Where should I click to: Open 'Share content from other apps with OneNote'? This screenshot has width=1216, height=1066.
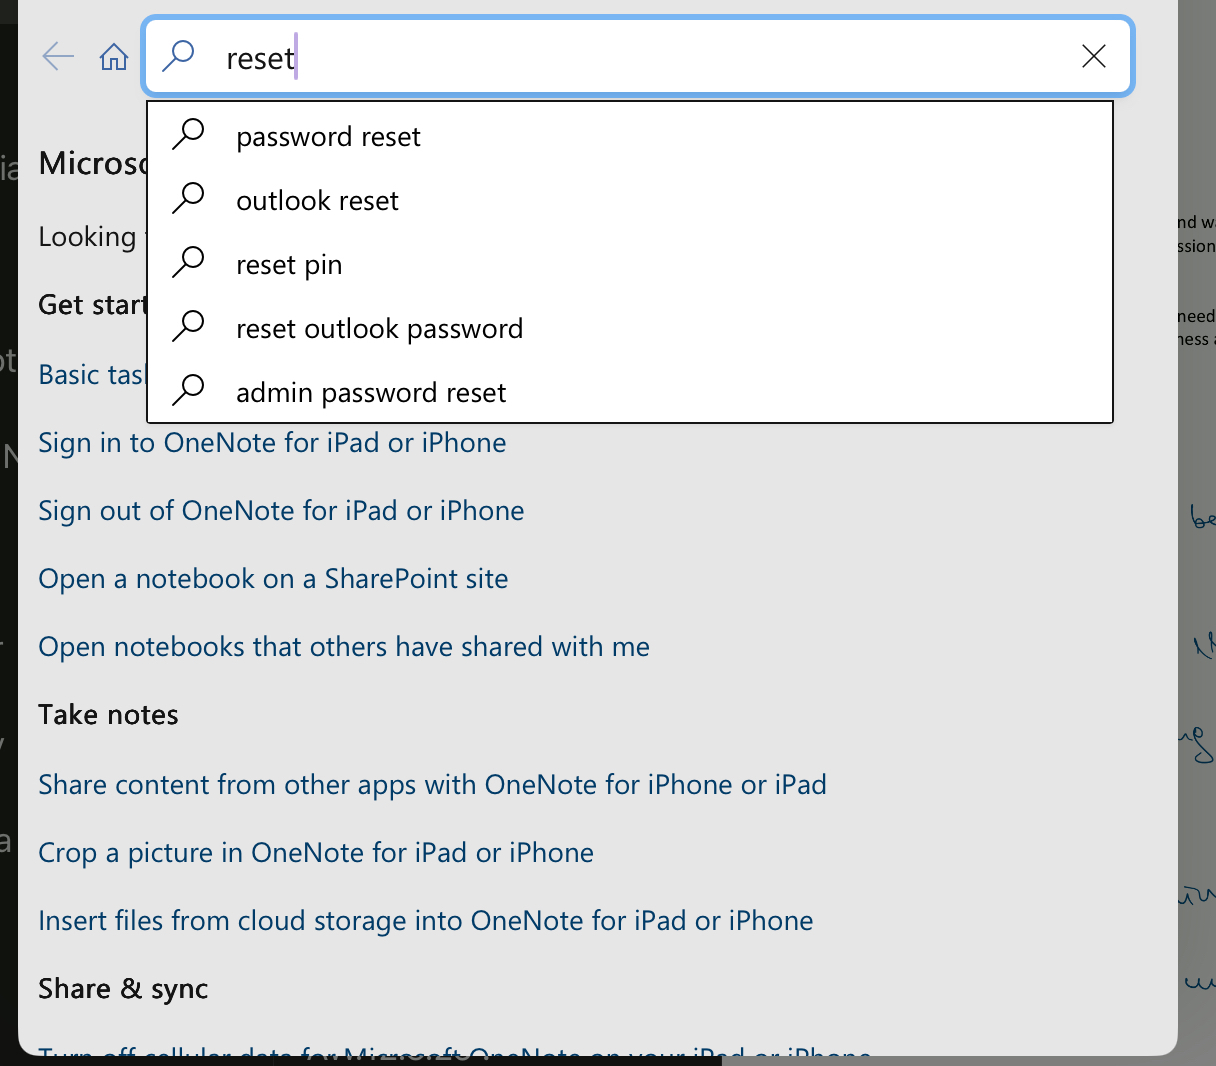click(432, 785)
